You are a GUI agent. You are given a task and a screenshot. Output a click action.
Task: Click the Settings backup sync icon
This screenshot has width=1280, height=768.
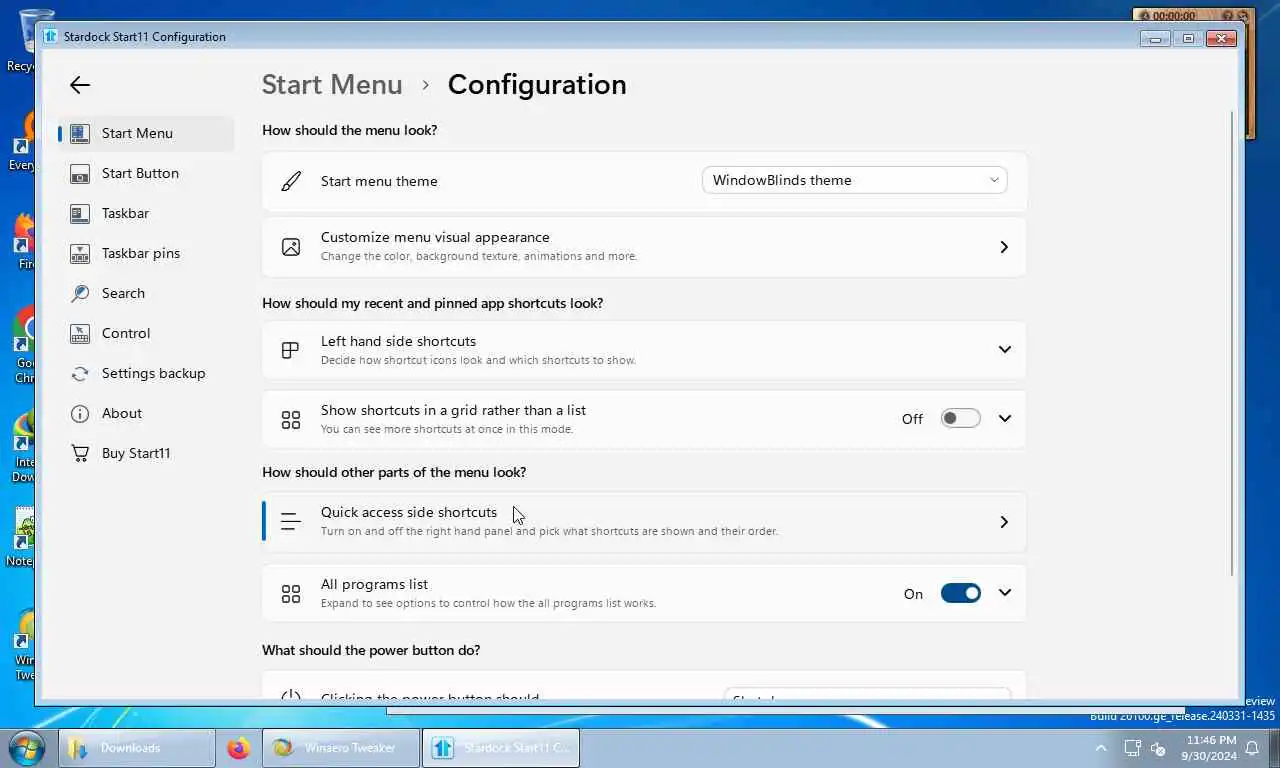(80, 373)
